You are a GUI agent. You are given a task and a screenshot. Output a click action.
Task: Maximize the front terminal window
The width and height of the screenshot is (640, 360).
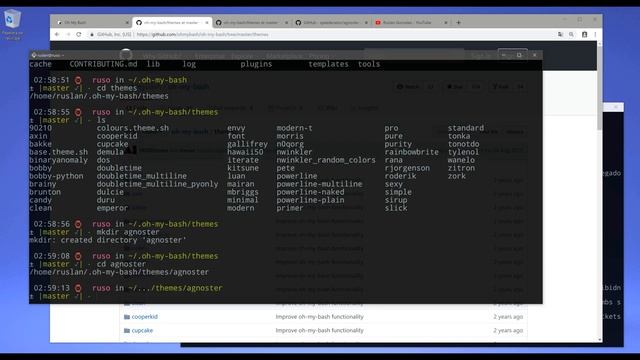(x=519, y=55)
